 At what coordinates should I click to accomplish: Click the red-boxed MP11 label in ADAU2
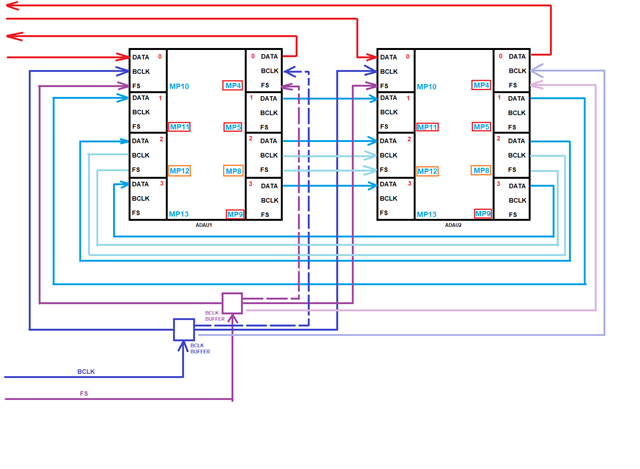(x=427, y=127)
